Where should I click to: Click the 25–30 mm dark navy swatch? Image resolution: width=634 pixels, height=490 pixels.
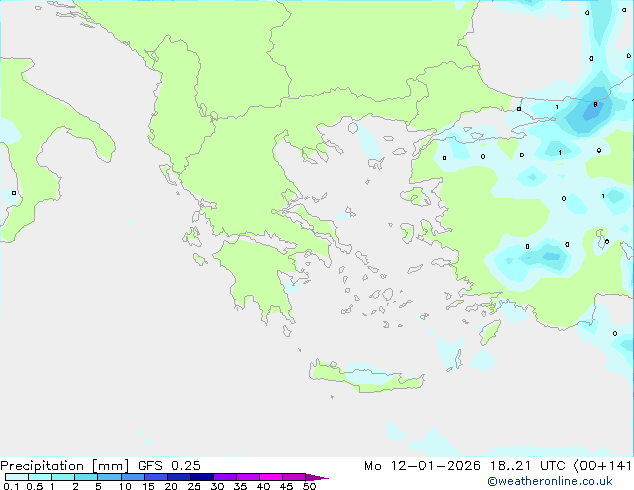pyautogui.click(x=201, y=477)
